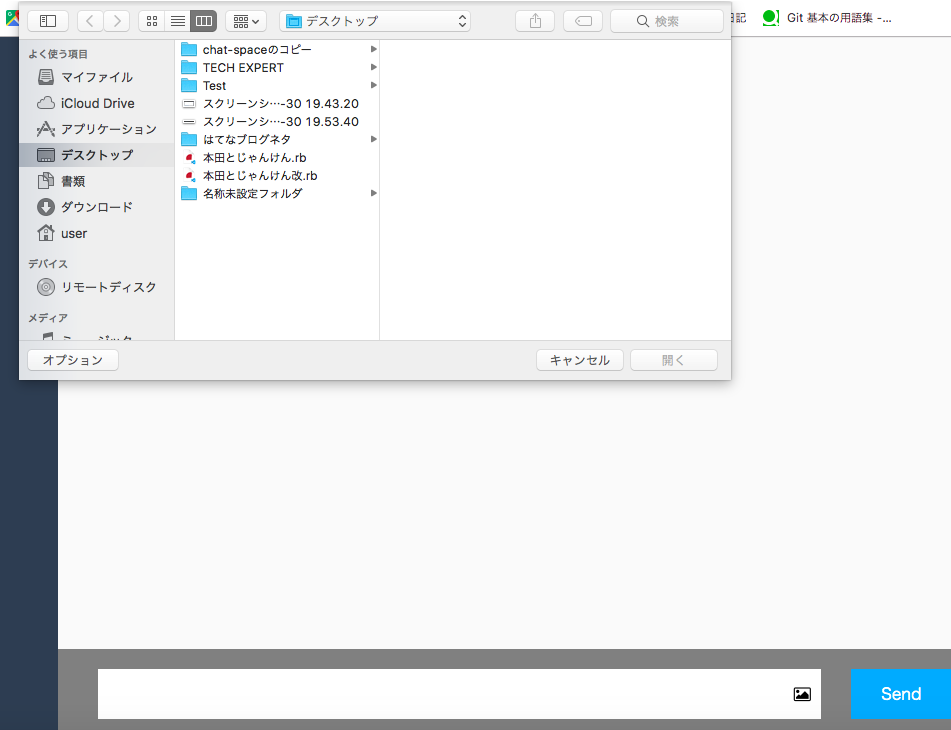
Task: Open the デスクトップ location dropdown
Action: (x=375, y=19)
